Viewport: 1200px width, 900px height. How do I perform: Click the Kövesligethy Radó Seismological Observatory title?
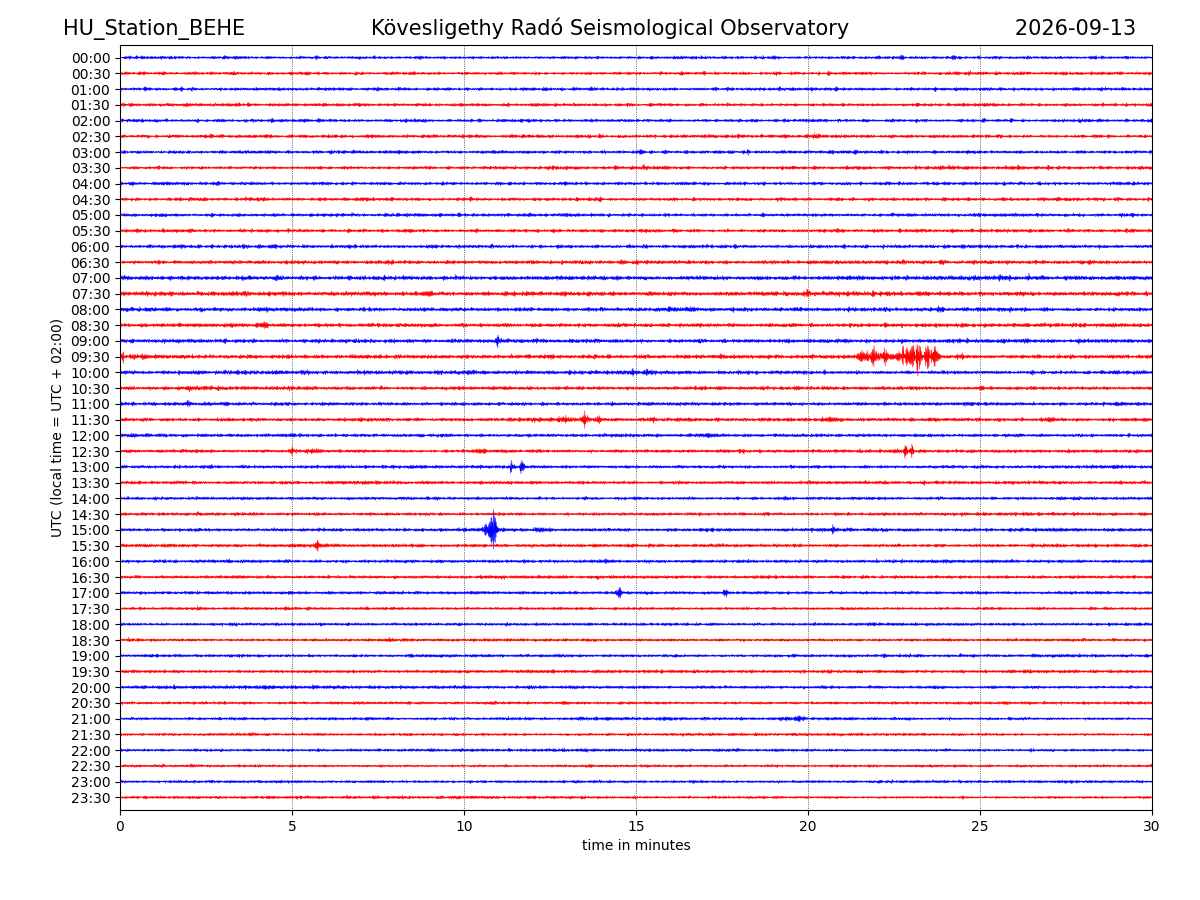click(x=610, y=28)
